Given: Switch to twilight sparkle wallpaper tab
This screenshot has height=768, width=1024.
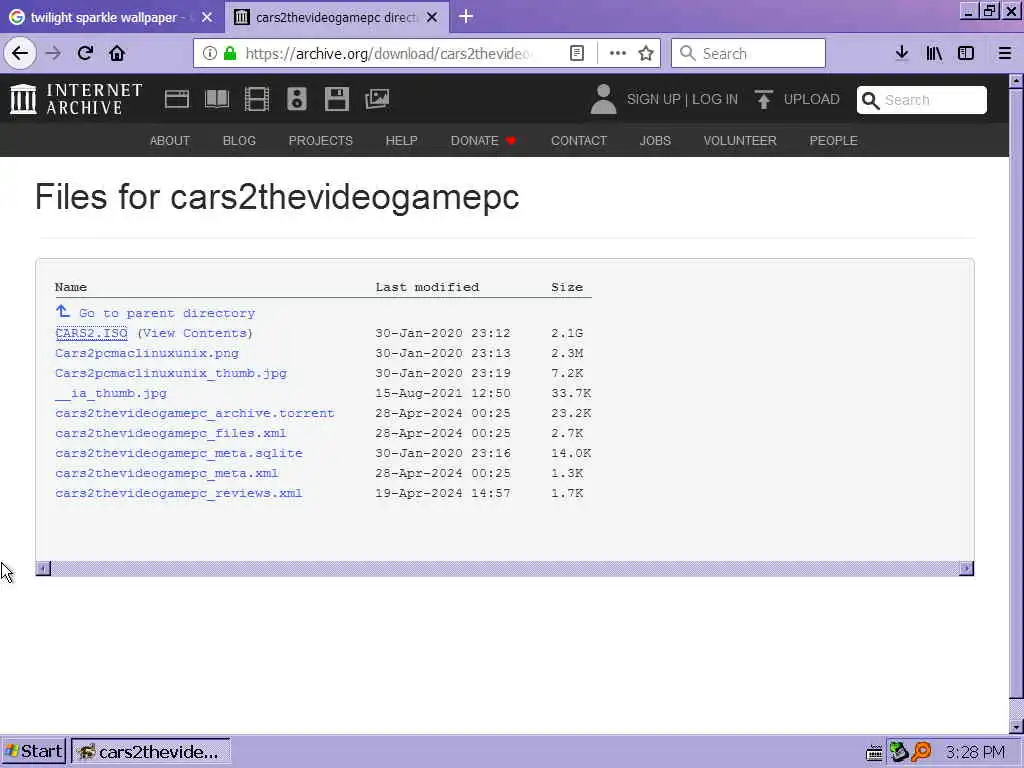Looking at the screenshot, I should [x=103, y=17].
